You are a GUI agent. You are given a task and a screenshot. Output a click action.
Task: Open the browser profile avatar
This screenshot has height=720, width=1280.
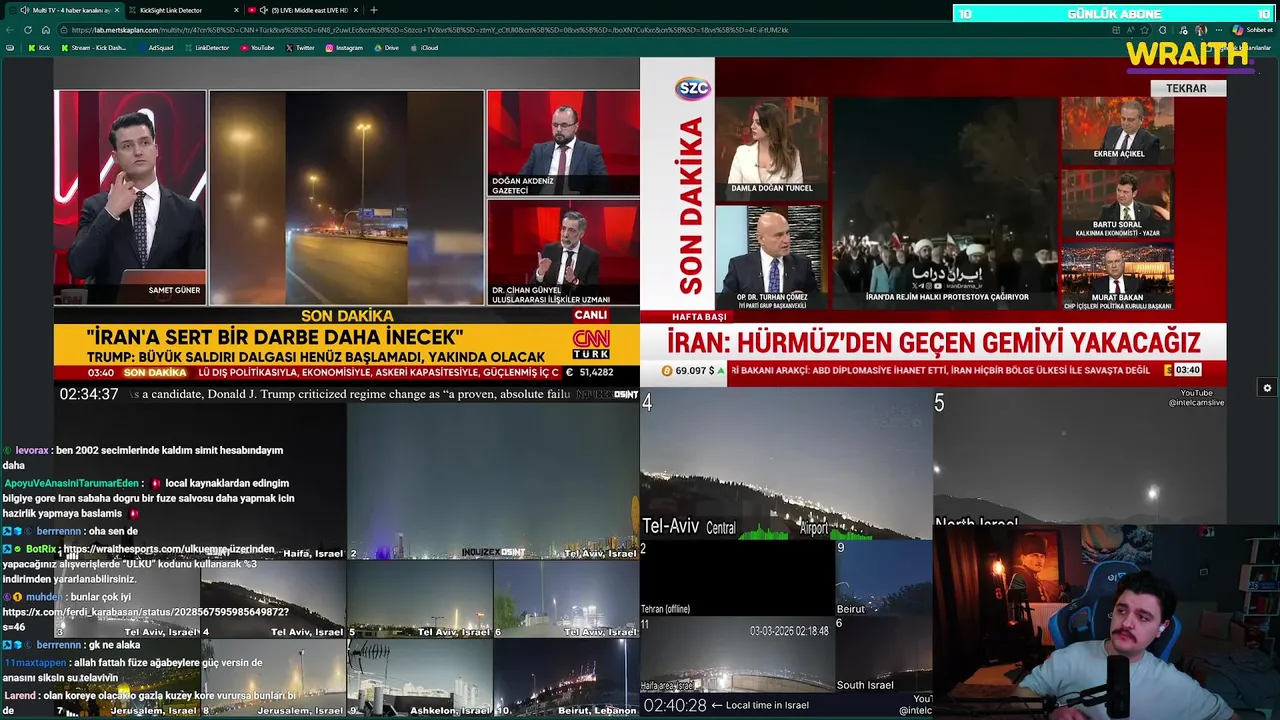1201,30
